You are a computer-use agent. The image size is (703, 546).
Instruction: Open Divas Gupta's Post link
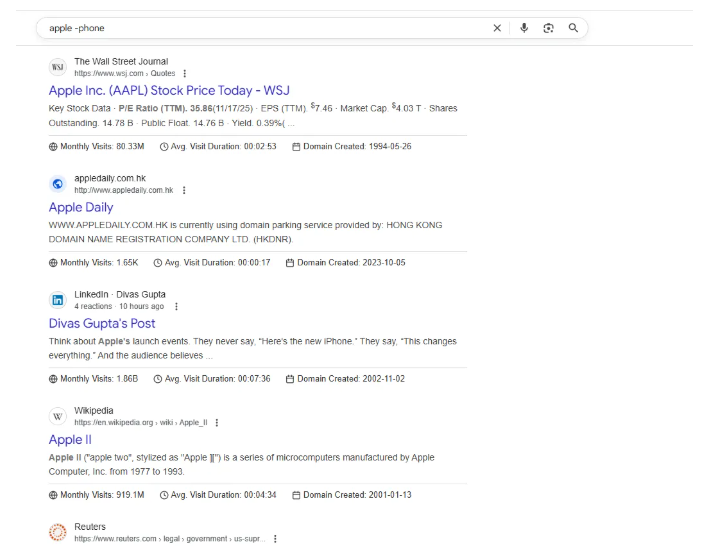102,323
